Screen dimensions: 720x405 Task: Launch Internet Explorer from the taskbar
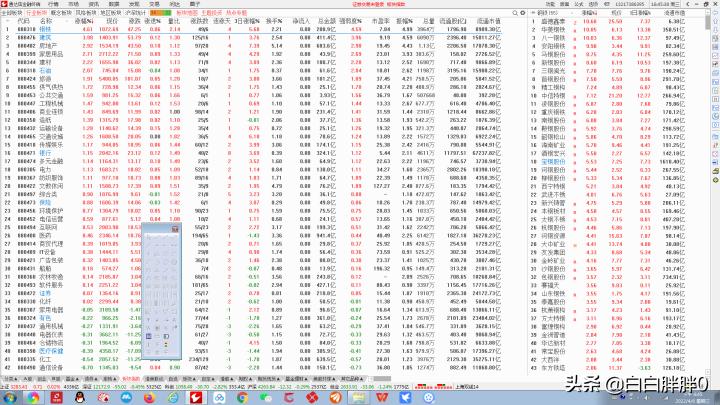(x=173, y=398)
